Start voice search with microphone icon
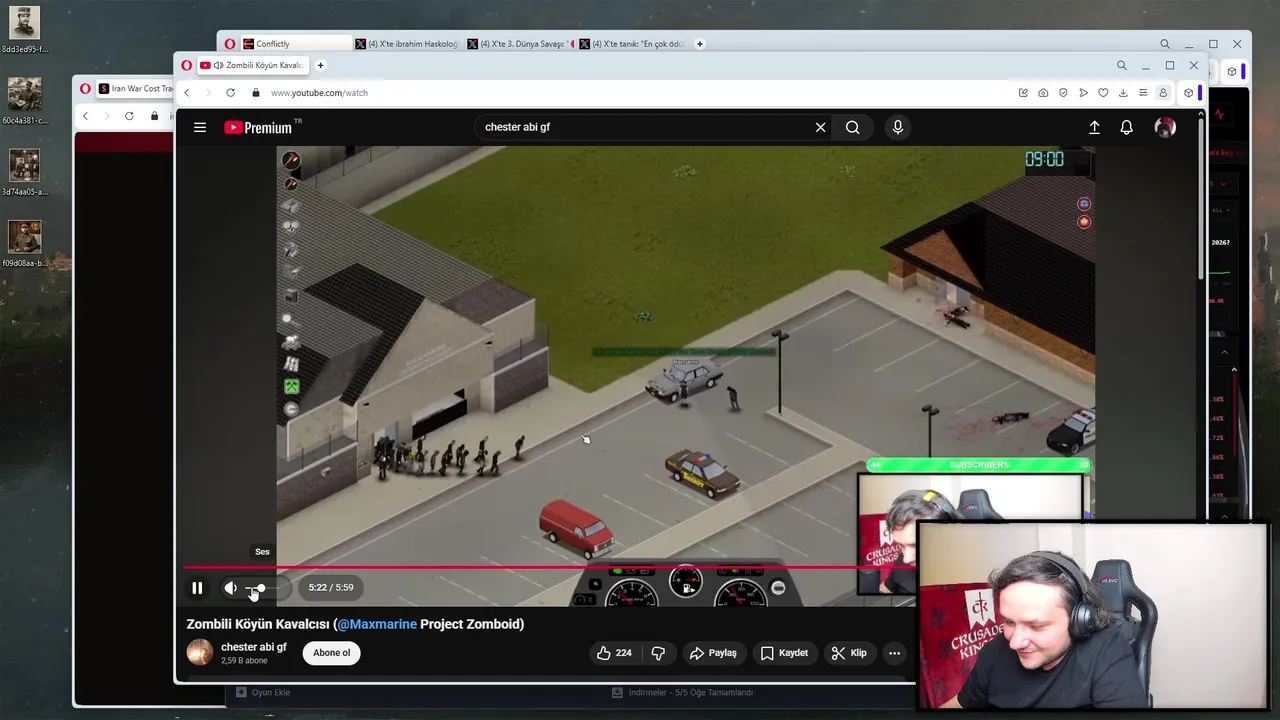Screen dimensions: 1280x720 click(x=897, y=127)
